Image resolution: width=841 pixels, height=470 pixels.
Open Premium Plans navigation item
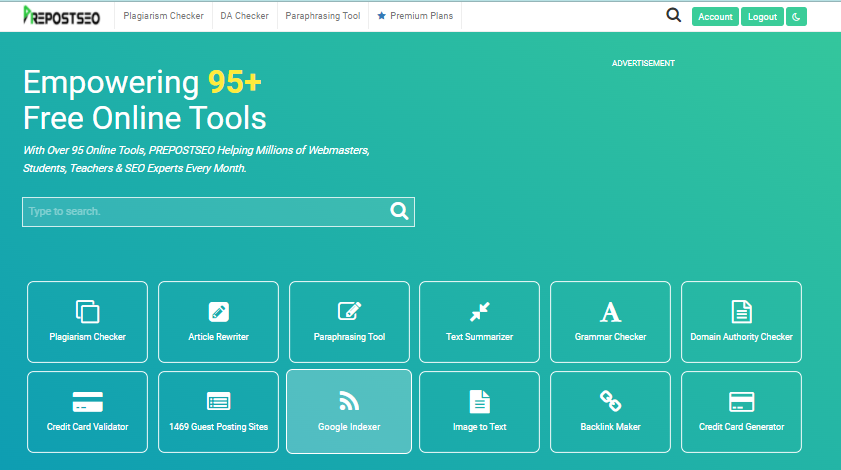click(415, 16)
